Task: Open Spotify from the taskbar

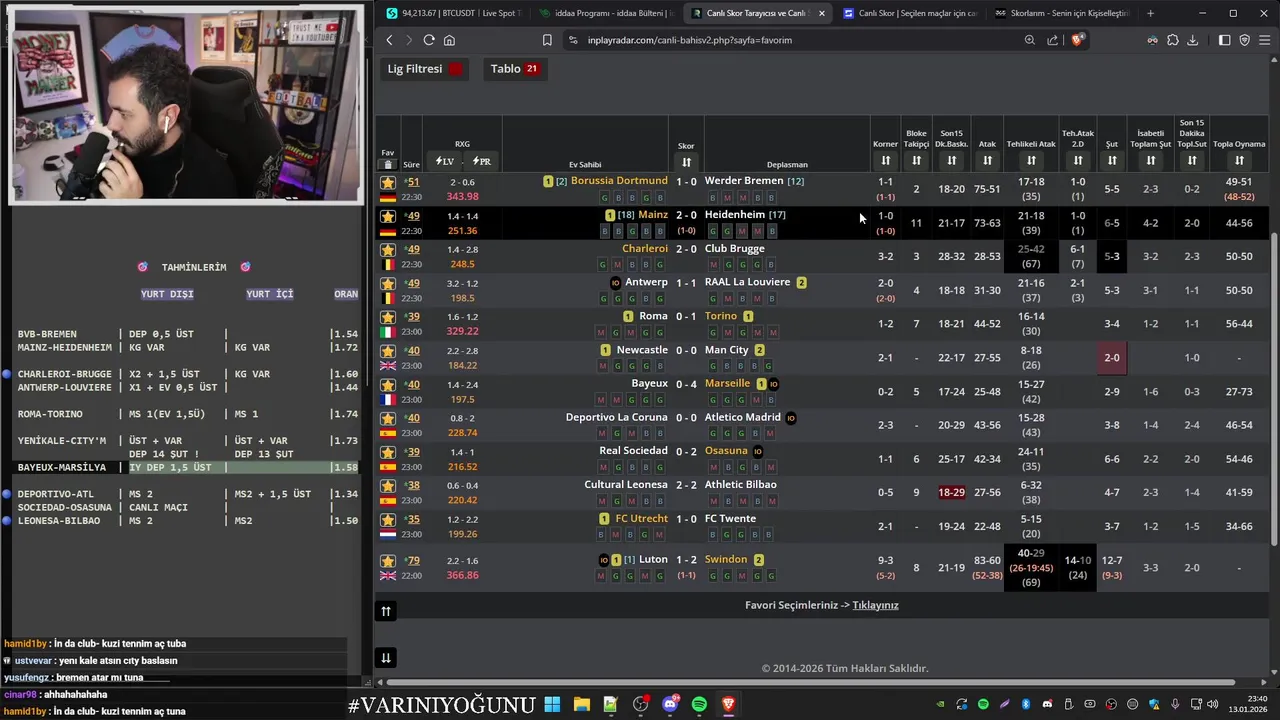Action: click(x=699, y=704)
